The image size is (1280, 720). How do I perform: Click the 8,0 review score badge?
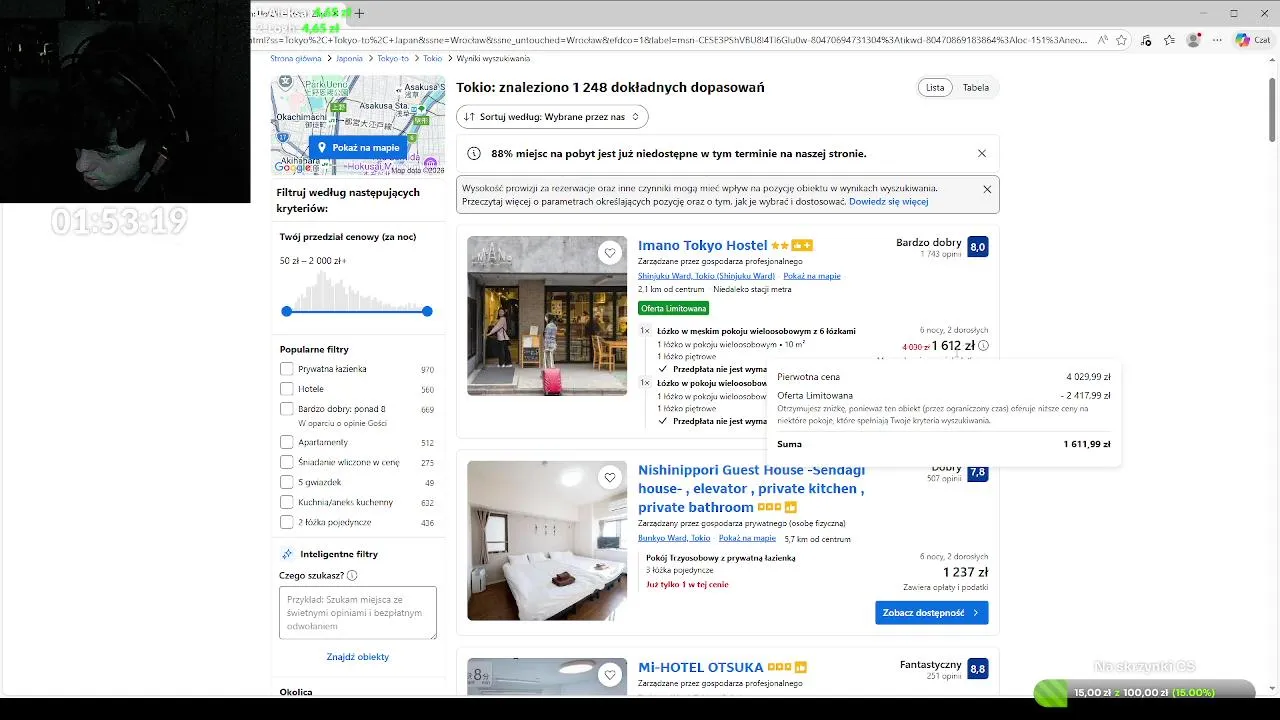pyautogui.click(x=978, y=246)
